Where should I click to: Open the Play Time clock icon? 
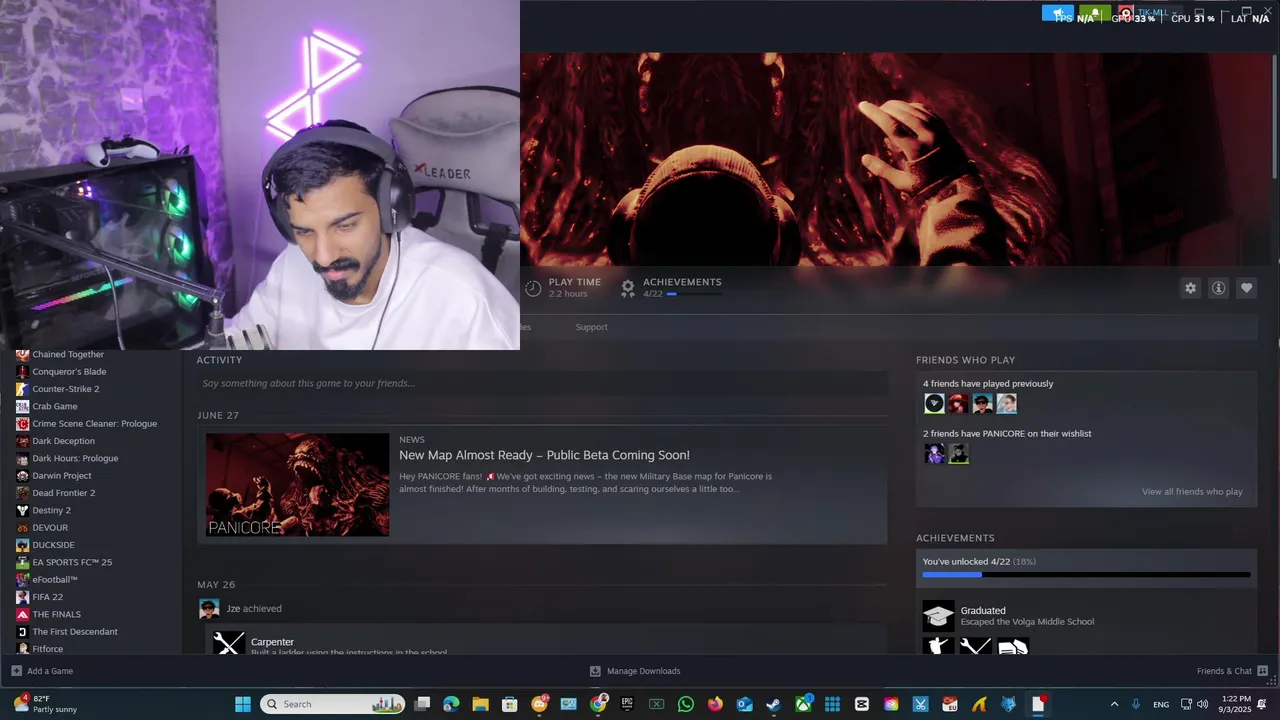pyautogui.click(x=533, y=288)
